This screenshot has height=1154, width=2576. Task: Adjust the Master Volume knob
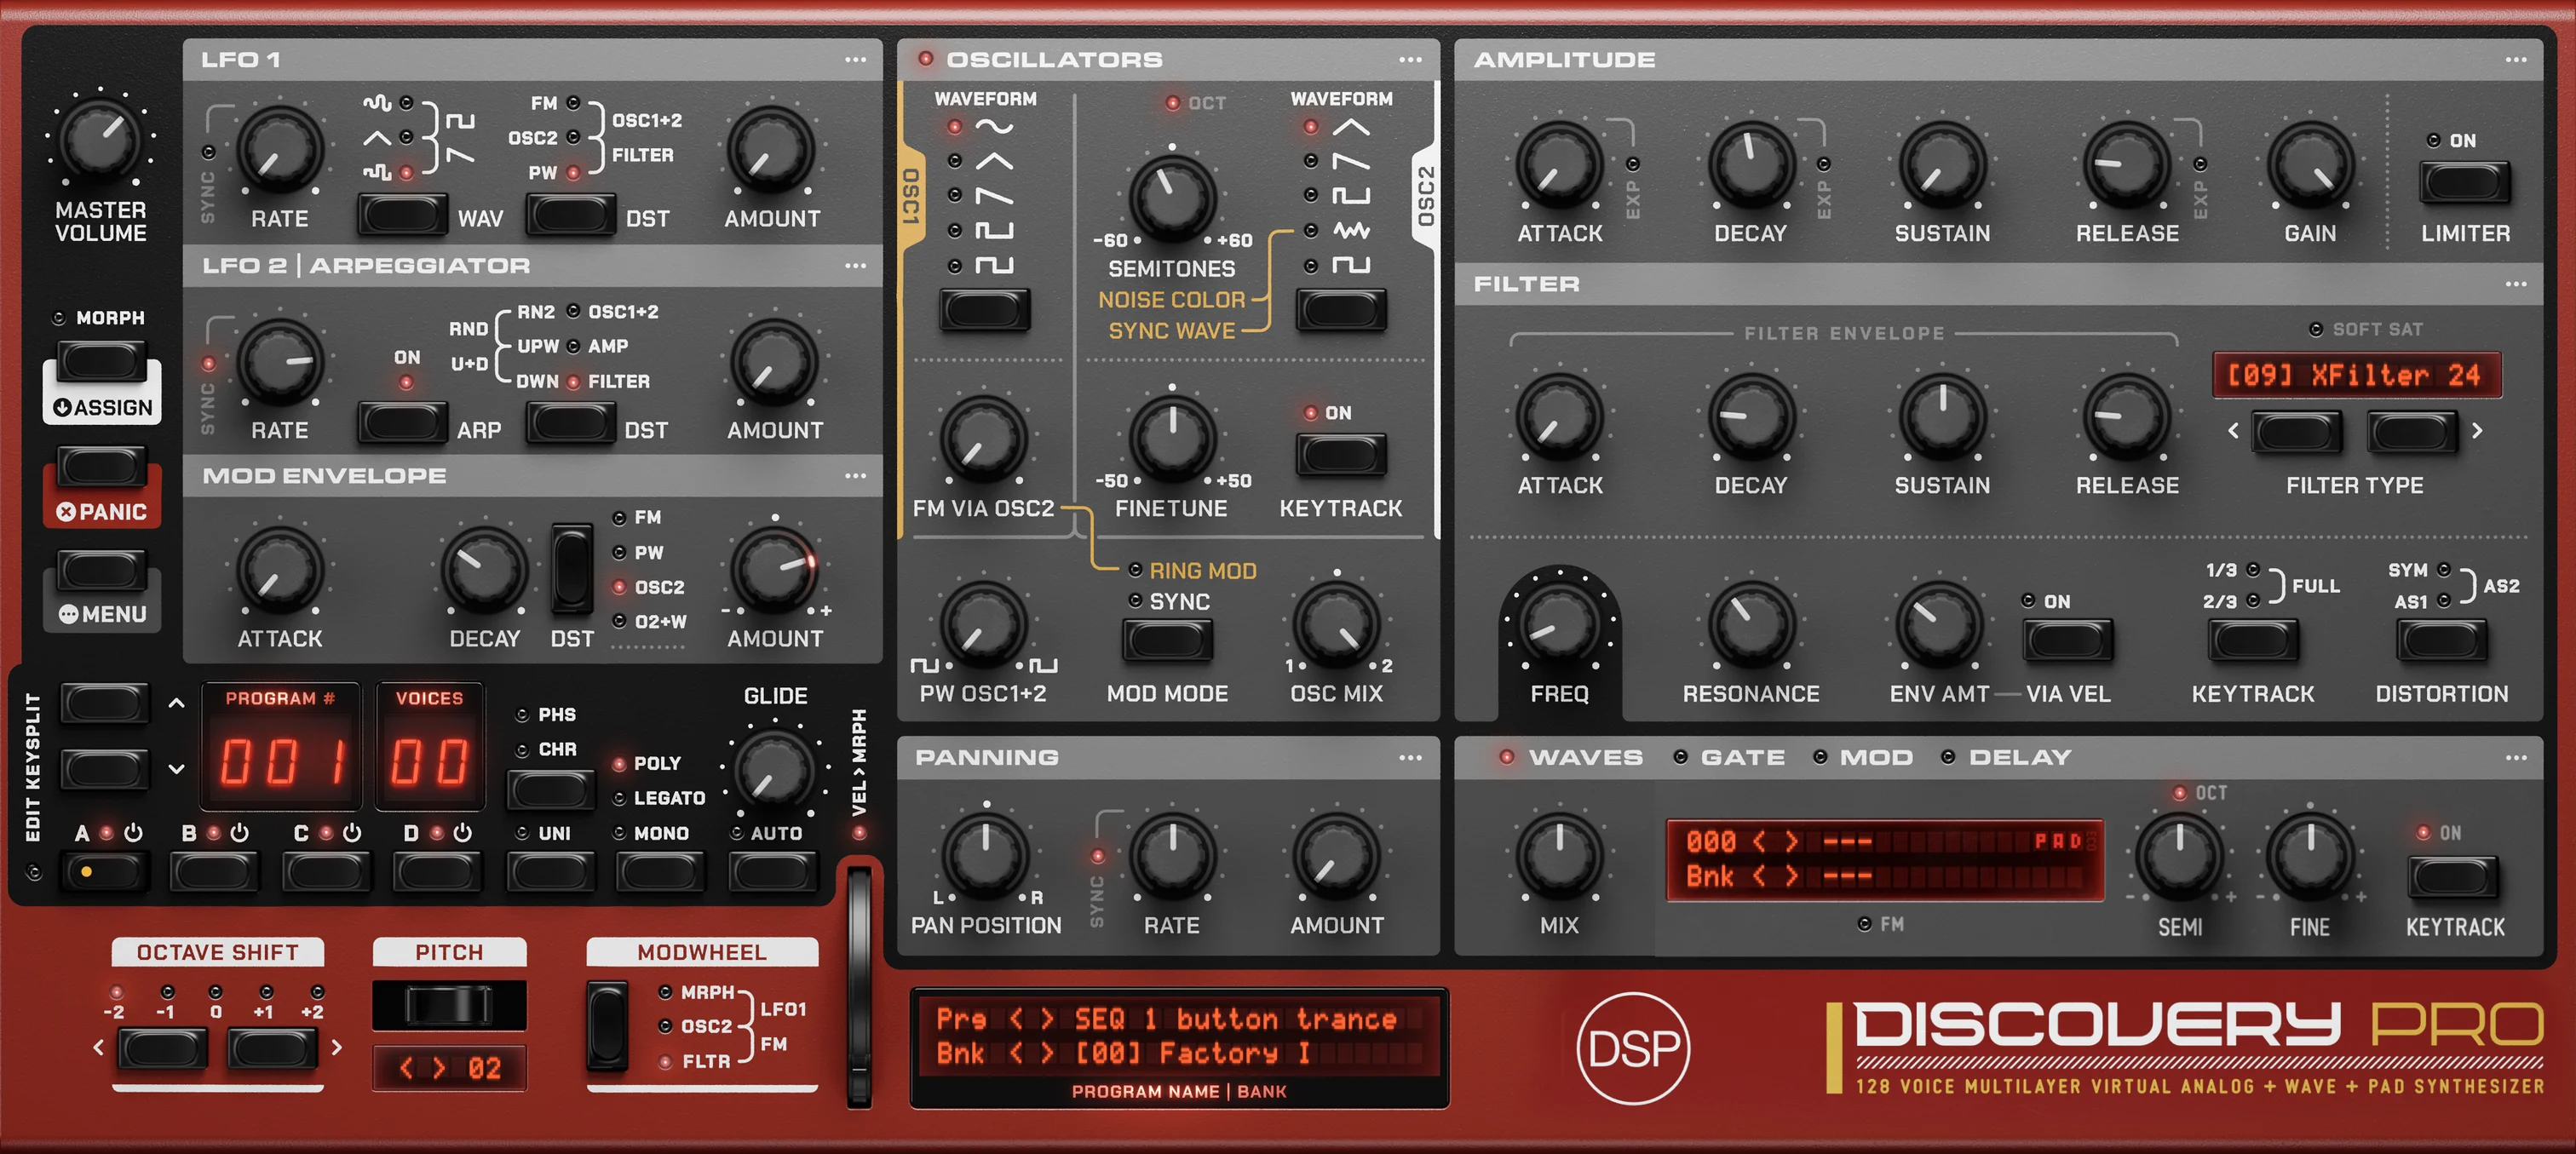pyautogui.click(x=100, y=139)
